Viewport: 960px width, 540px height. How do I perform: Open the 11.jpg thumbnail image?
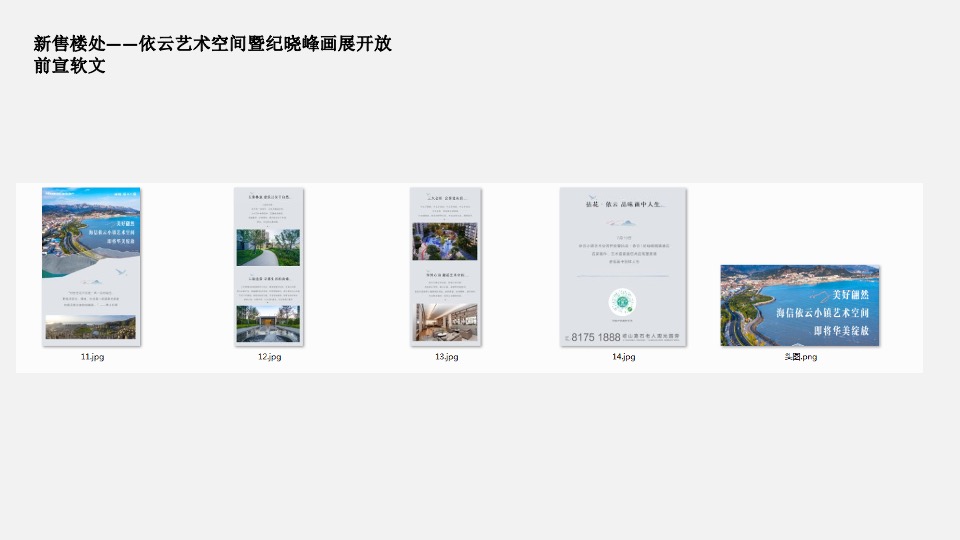pyautogui.click(x=91, y=267)
